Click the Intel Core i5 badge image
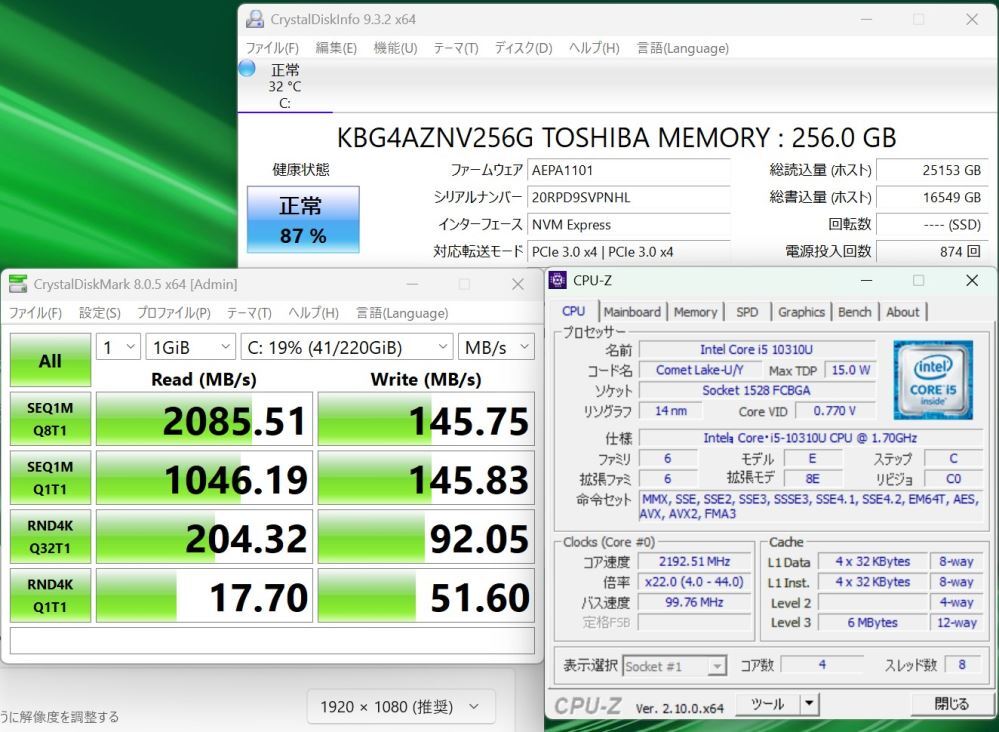 pyautogui.click(x=932, y=384)
